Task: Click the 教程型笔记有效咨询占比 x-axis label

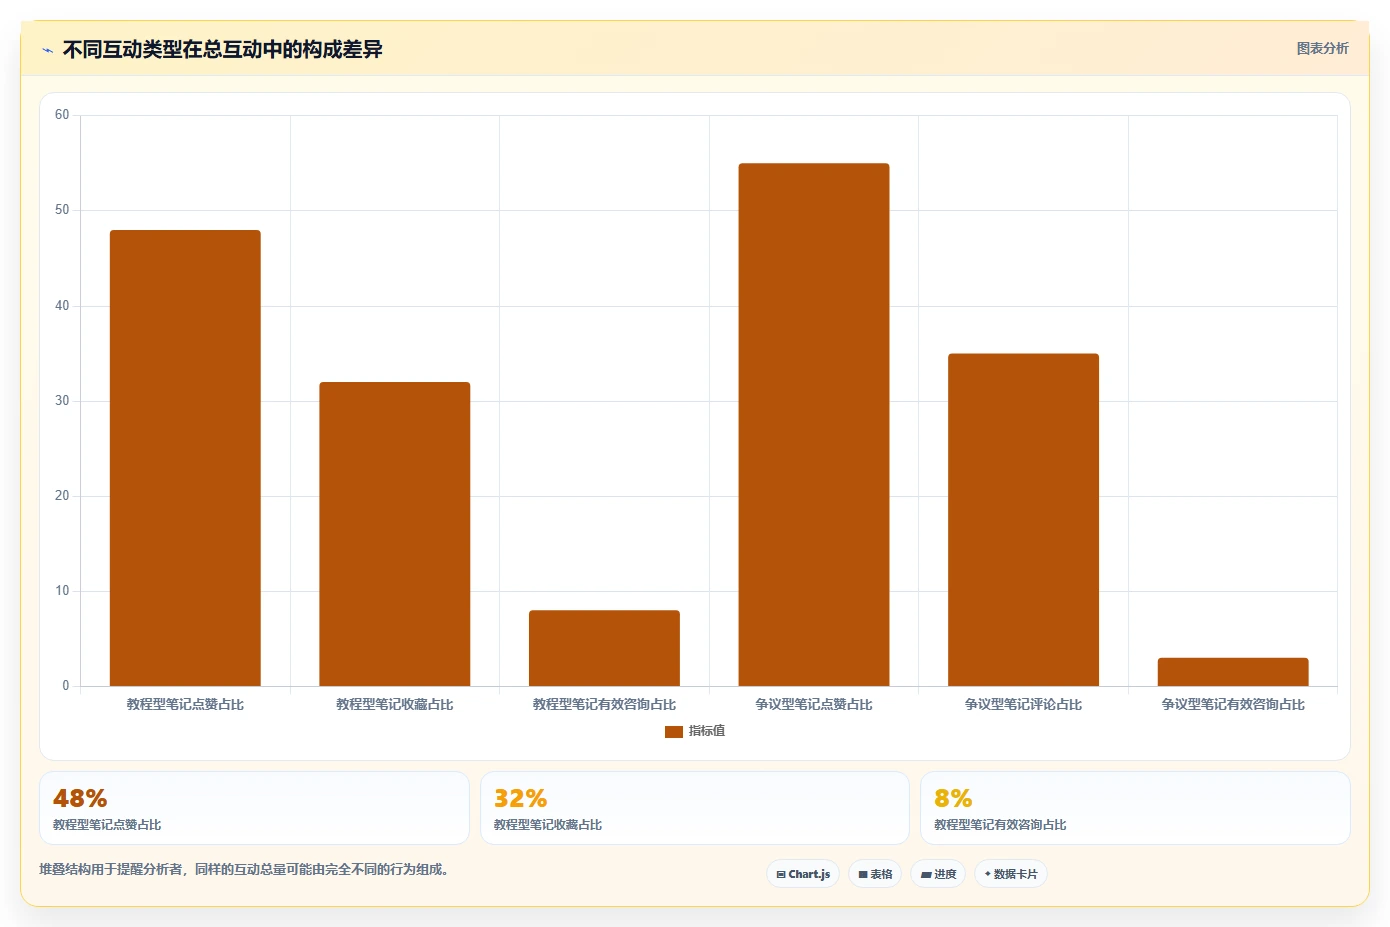Action: coord(604,704)
